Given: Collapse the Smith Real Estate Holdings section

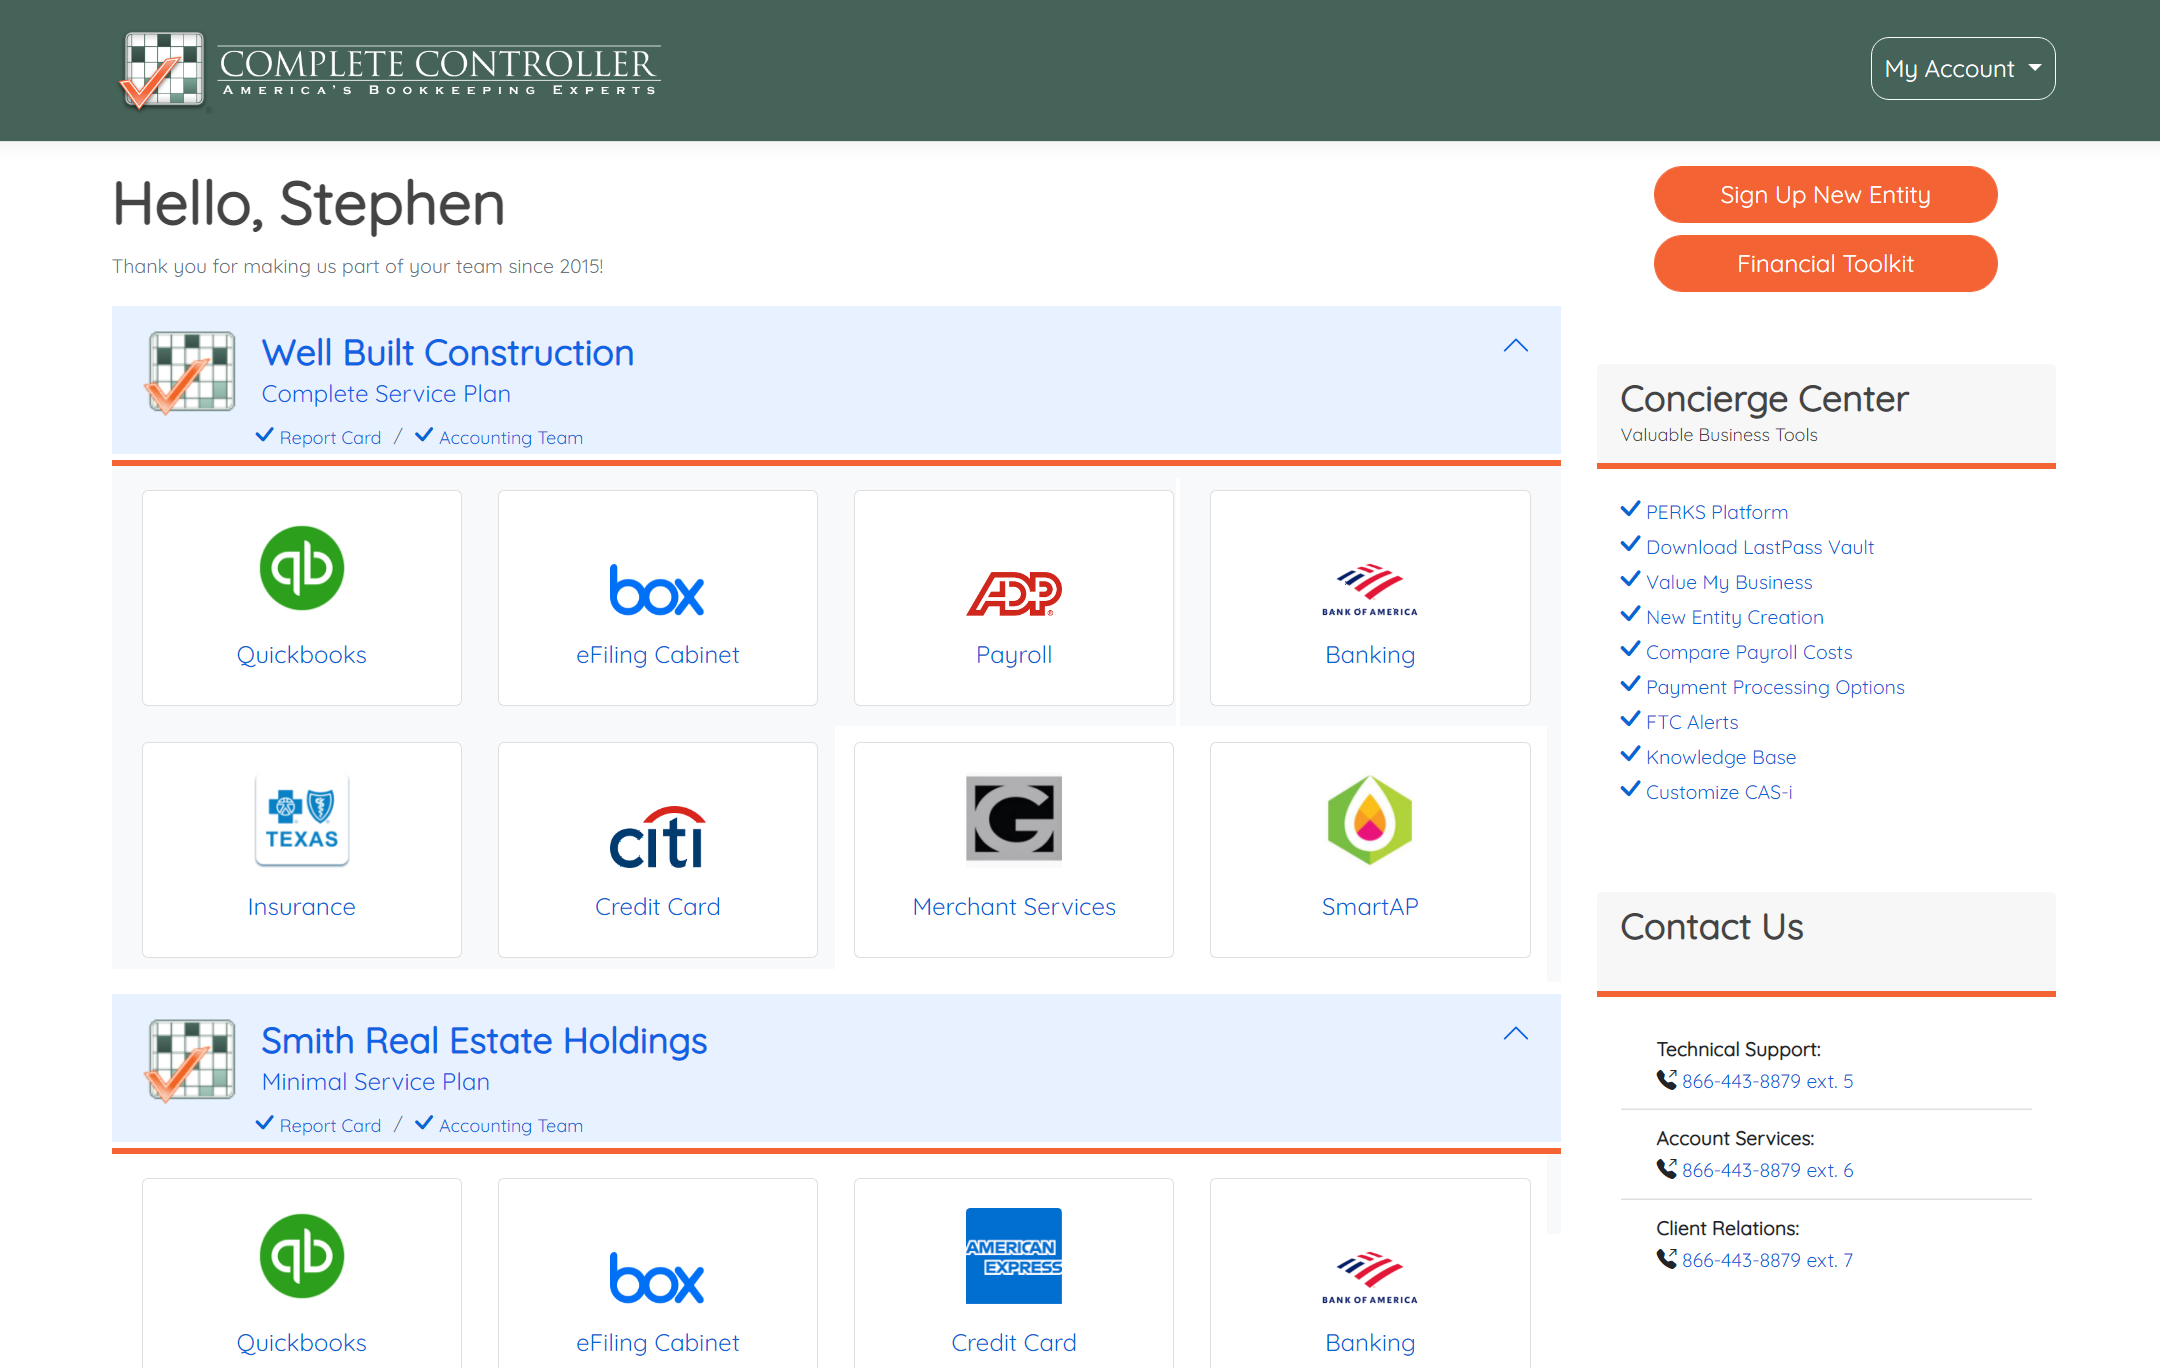Looking at the screenshot, I should (1515, 1034).
